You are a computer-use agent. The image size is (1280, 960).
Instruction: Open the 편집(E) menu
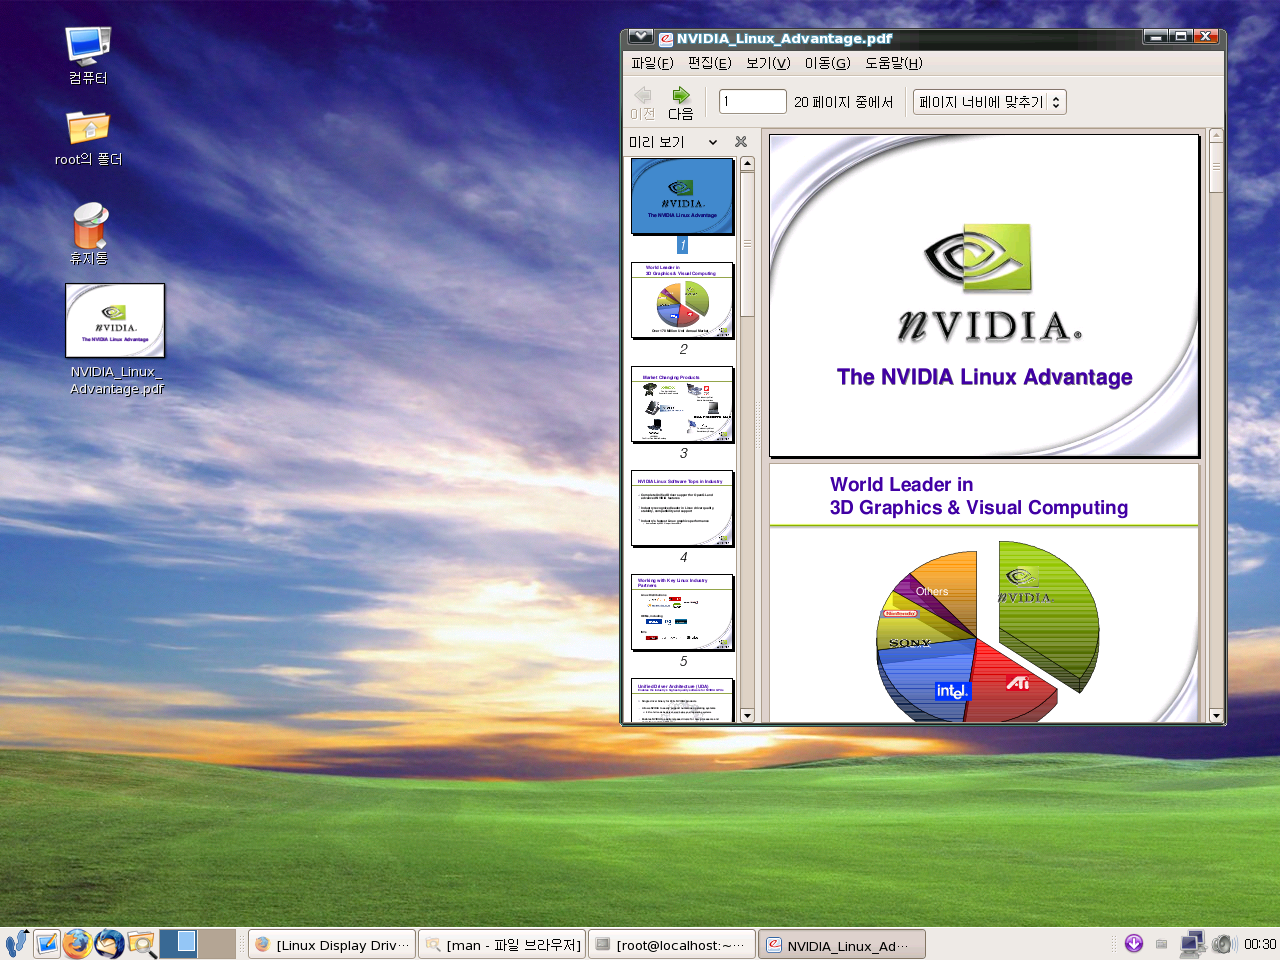click(710, 63)
